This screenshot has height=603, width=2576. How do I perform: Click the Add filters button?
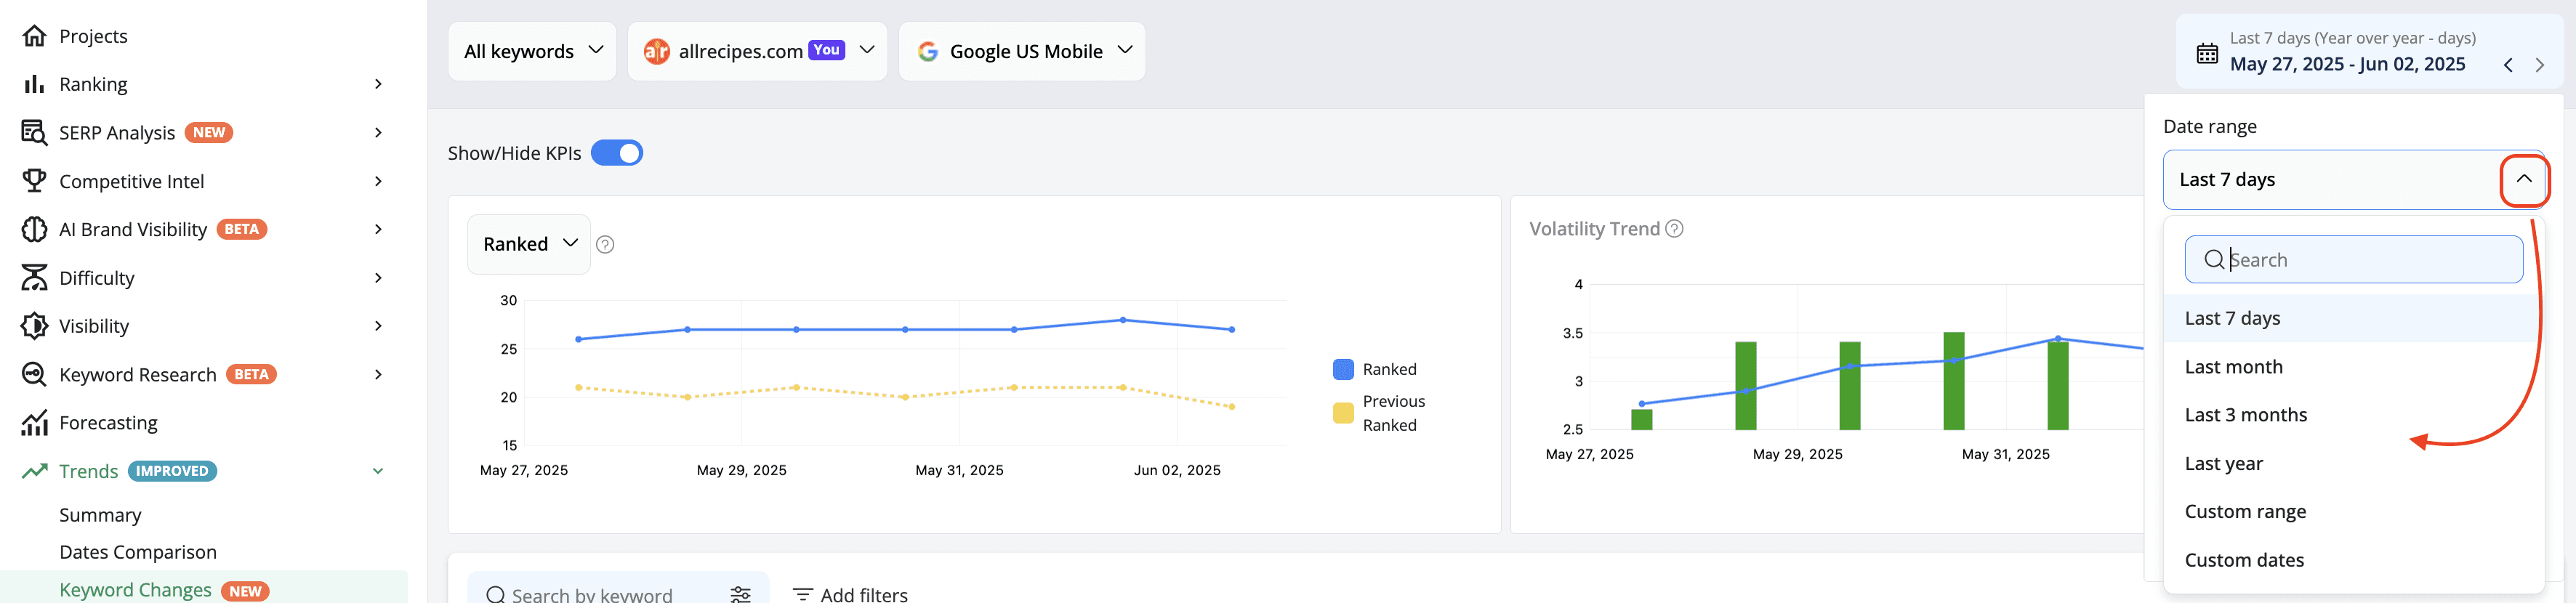(850, 594)
